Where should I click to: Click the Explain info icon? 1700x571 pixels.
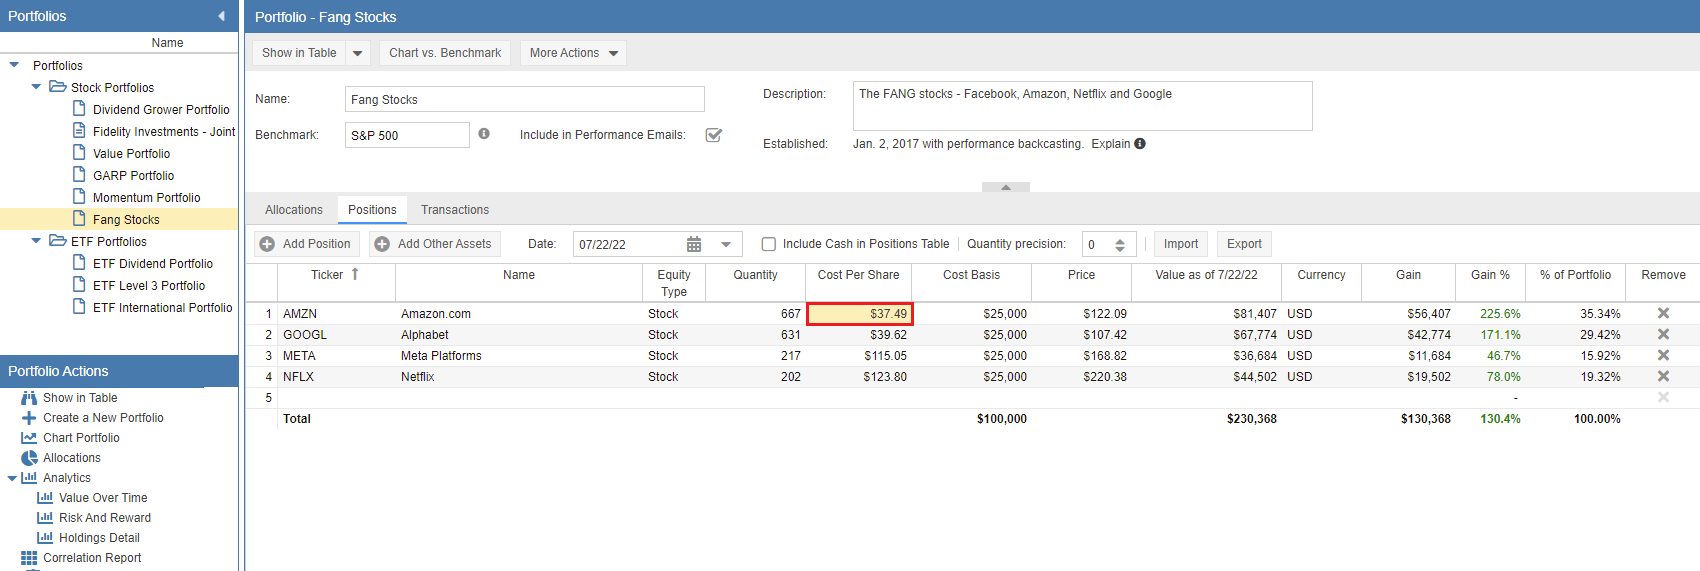click(x=1140, y=144)
